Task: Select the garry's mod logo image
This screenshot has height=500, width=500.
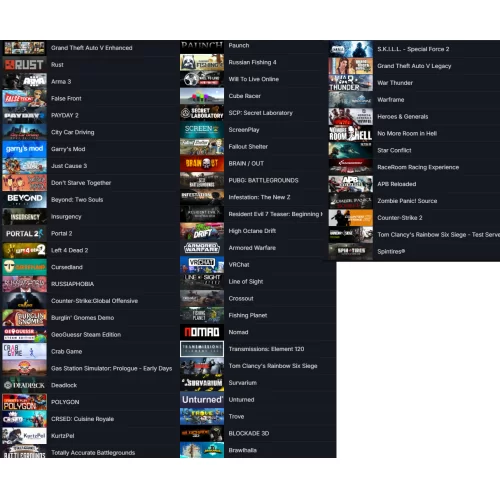Action: [24, 149]
